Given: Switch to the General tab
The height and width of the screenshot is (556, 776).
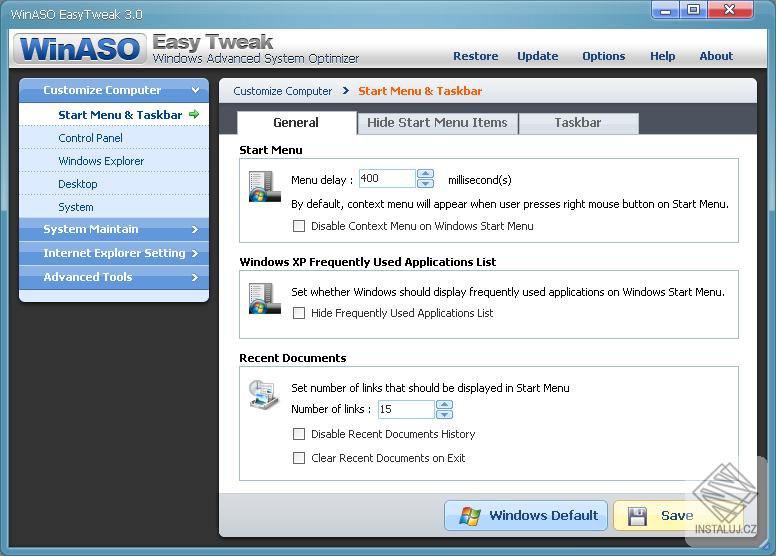Looking at the screenshot, I should pos(296,123).
